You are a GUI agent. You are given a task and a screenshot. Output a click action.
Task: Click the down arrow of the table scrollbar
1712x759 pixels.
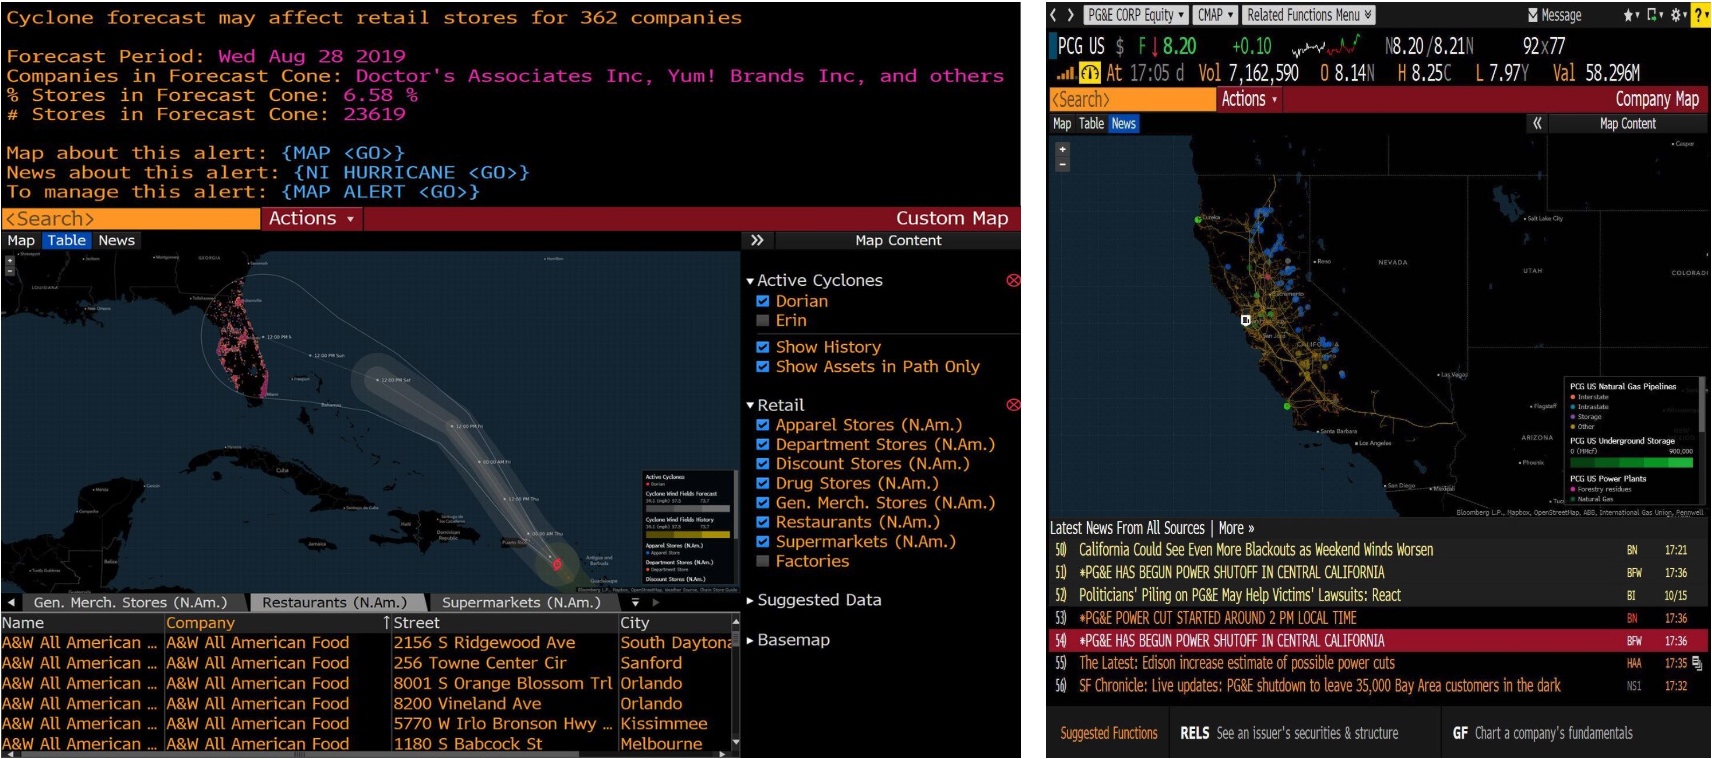click(736, 742)
